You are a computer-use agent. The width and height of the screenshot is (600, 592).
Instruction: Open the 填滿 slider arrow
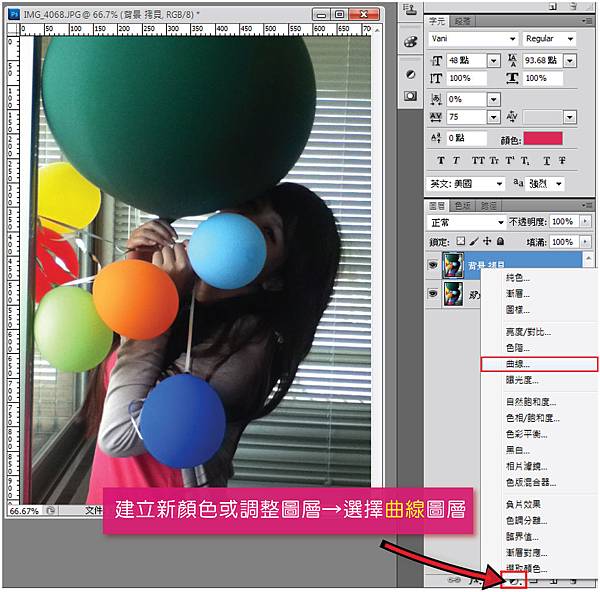[x=585, y=242]
